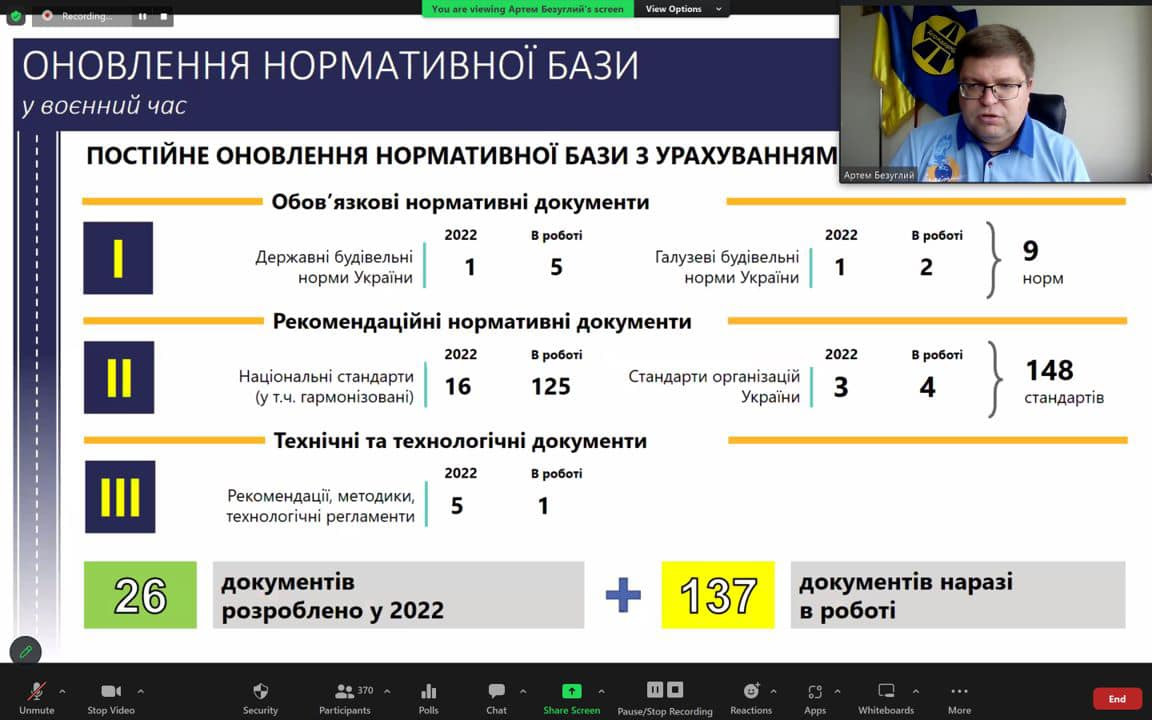Expand the audio settings arrow beside Unmute
Viewport: 1152px width, 720px height.
click(x=62, y=691)
